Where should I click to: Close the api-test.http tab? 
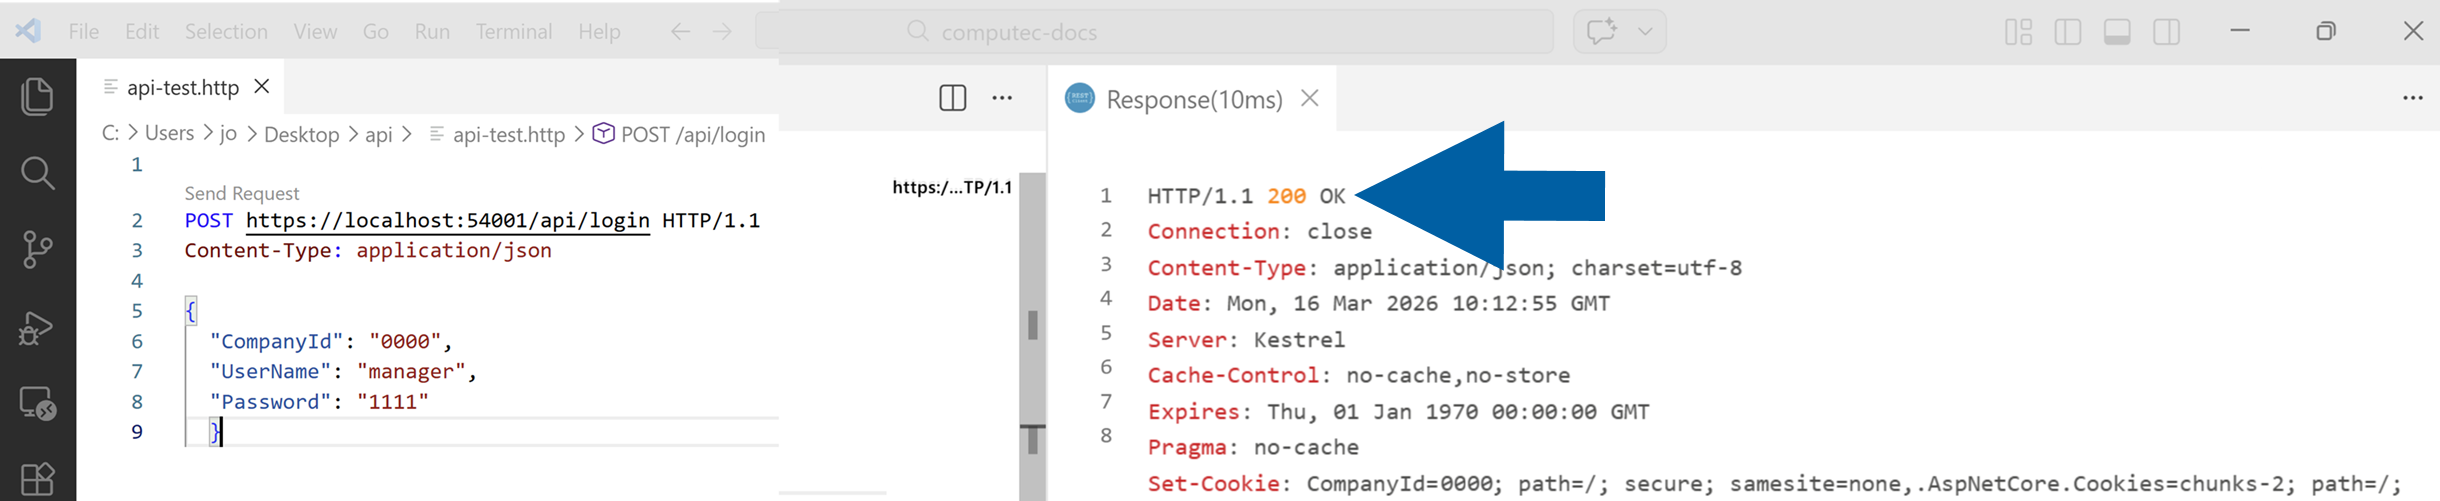[262, 87]
